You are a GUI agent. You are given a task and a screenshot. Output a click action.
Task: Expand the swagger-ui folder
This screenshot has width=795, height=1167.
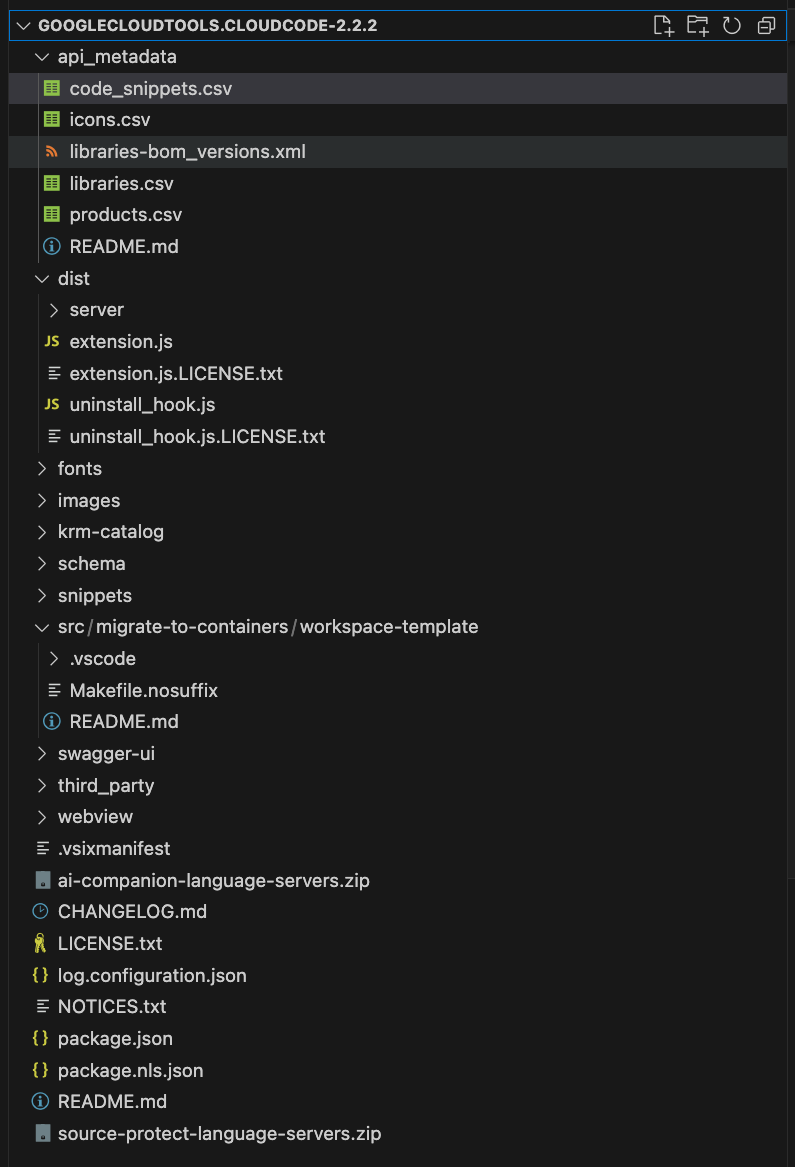click(42, 753)
